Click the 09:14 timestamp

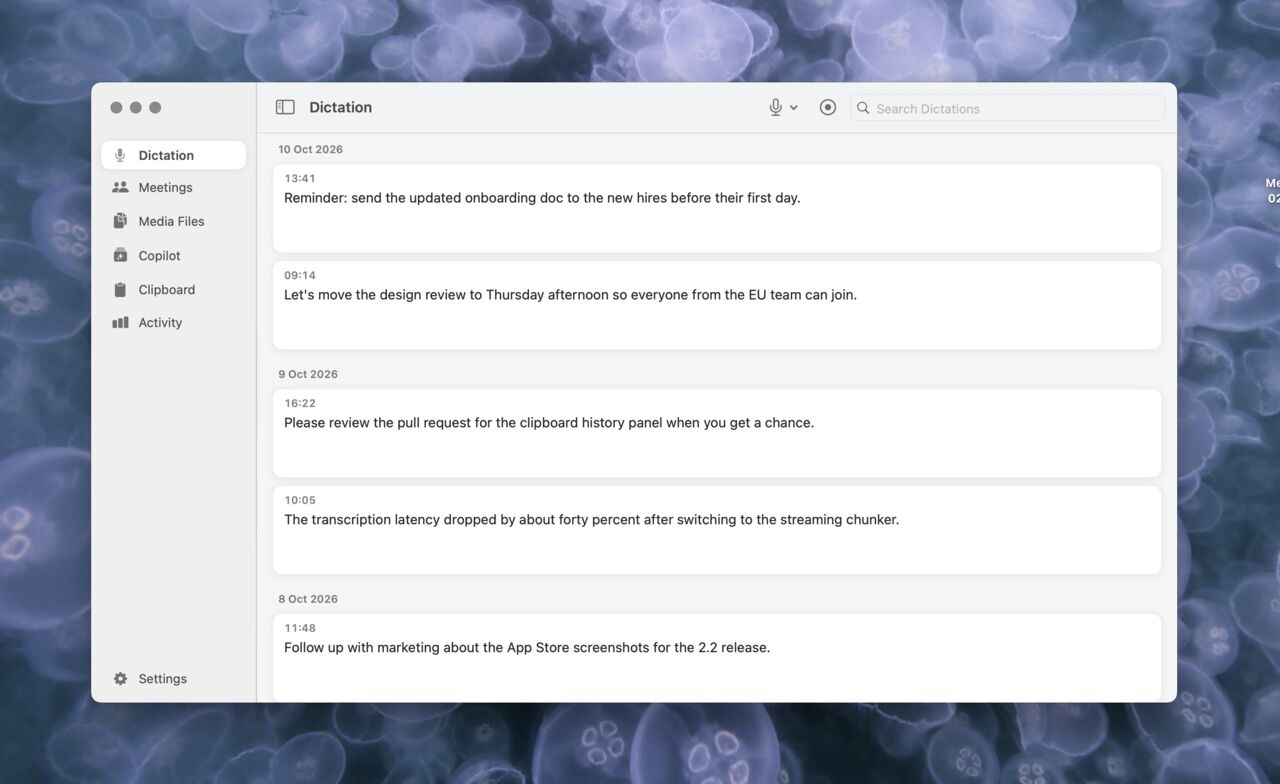pyautogui.click(x=300, y=275)
